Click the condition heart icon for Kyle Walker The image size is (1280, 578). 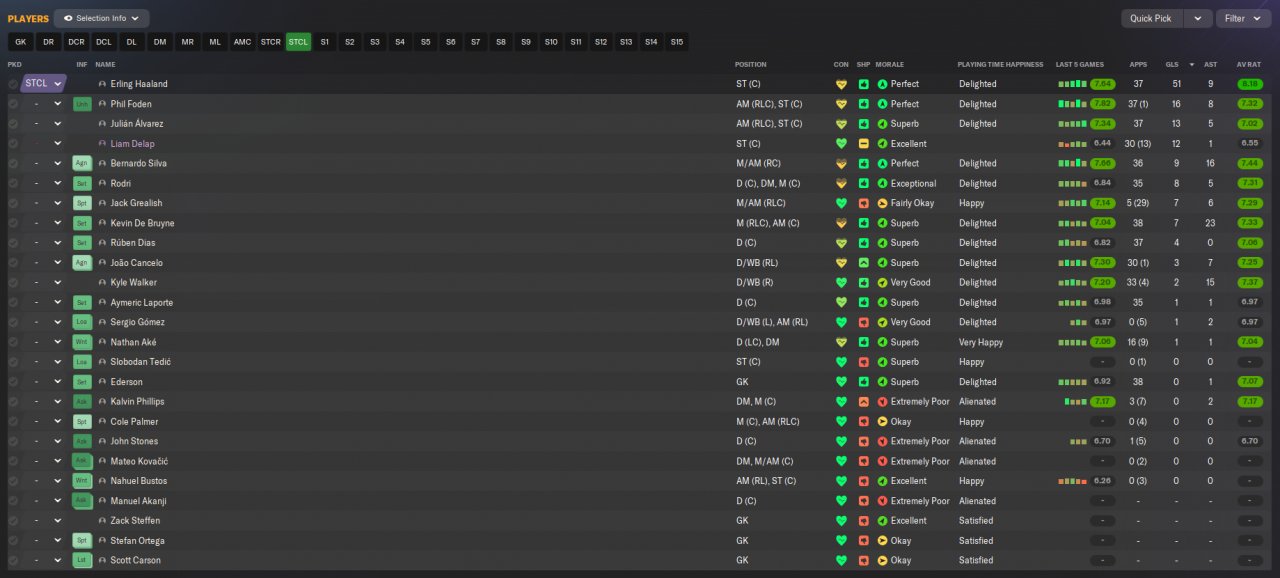[x=841, y=283]
